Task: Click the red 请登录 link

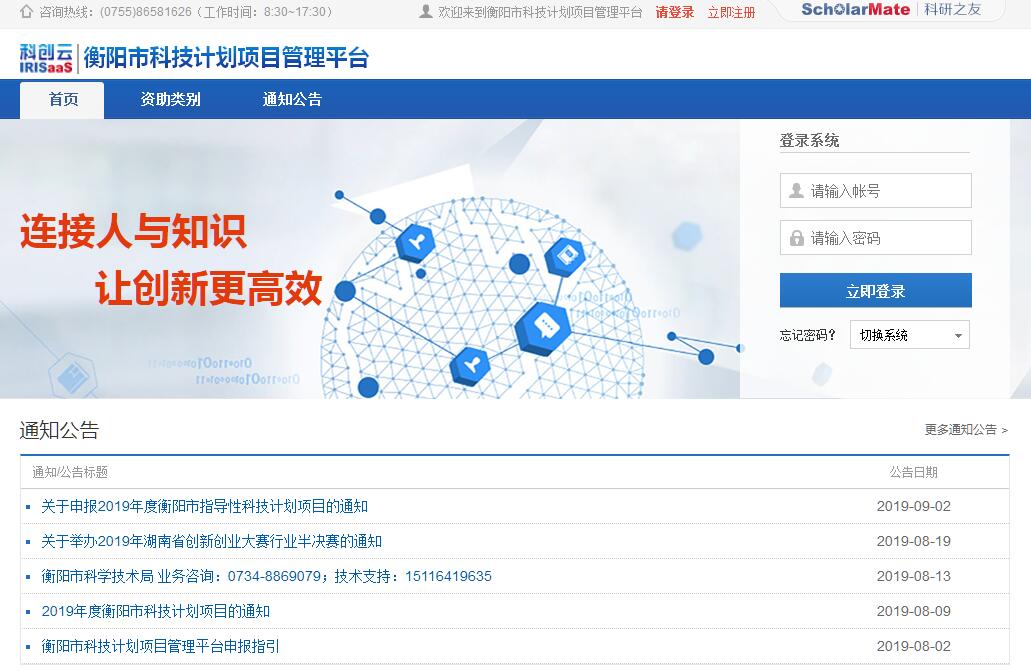Action: point(675,12)
